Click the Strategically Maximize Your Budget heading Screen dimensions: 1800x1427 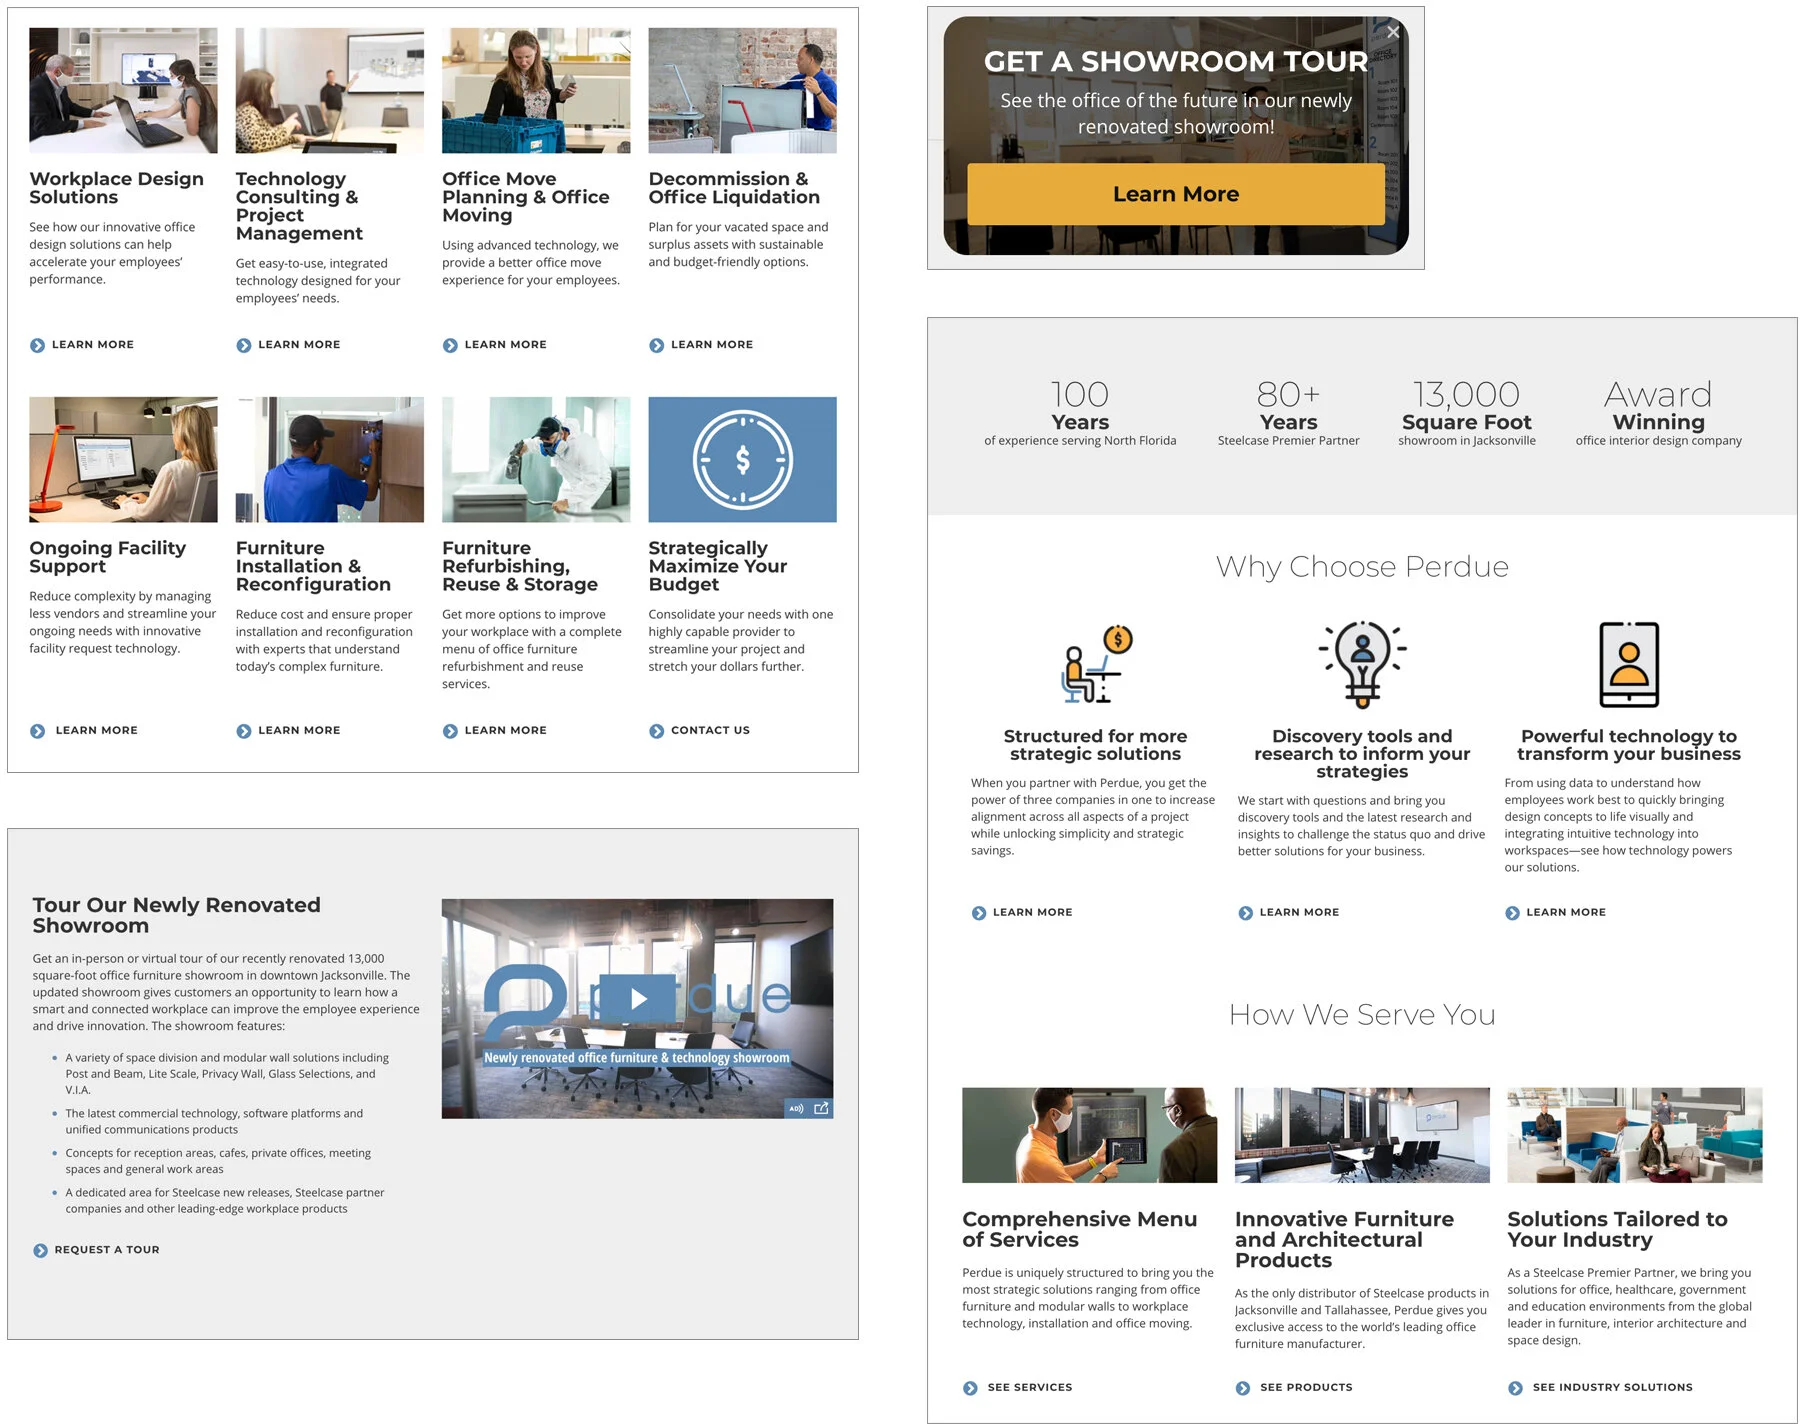point(717,566)
